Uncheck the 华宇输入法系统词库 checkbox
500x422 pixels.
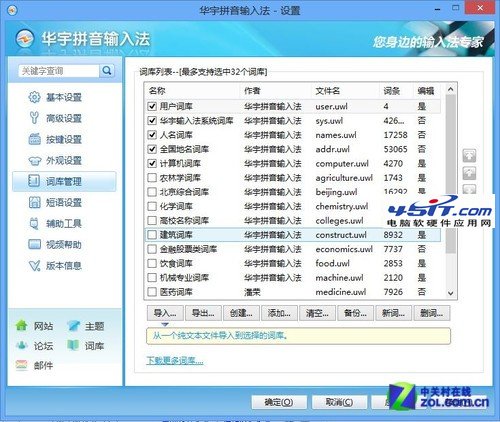pyautogui.click(x=152, y=121)
